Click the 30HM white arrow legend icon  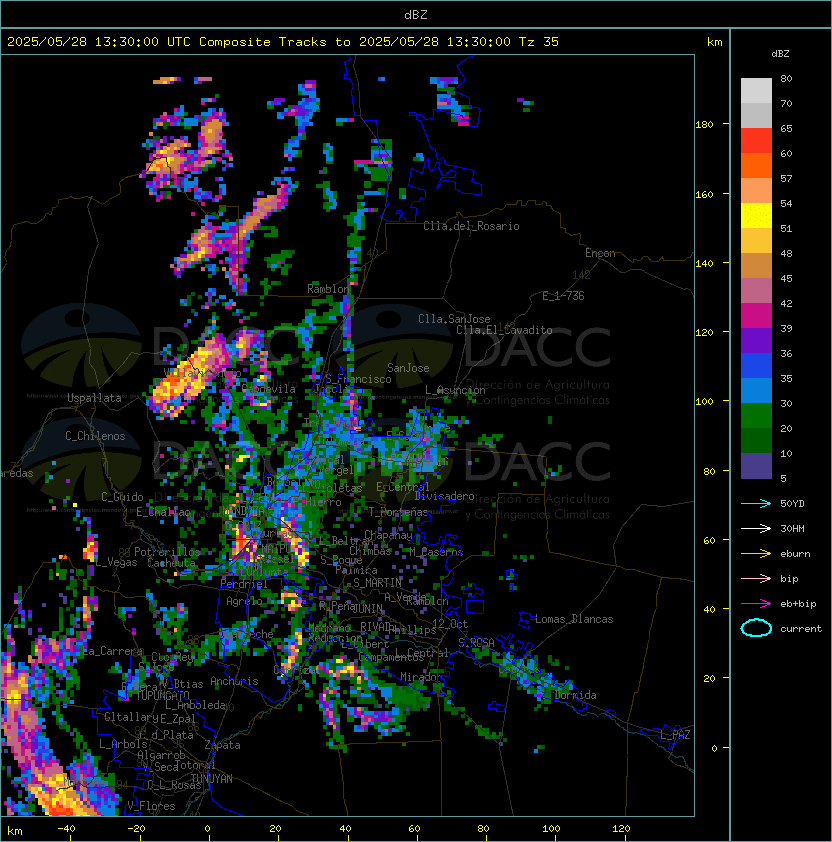point(756,529)
